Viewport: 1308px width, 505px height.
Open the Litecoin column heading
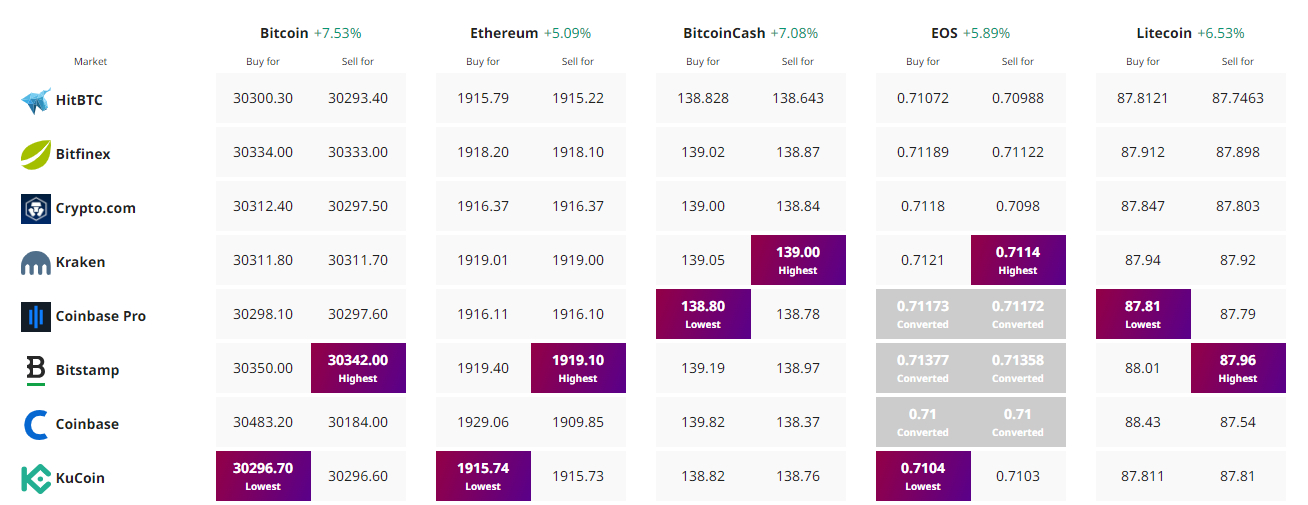pyautogui.click(x=1164, y=33)
